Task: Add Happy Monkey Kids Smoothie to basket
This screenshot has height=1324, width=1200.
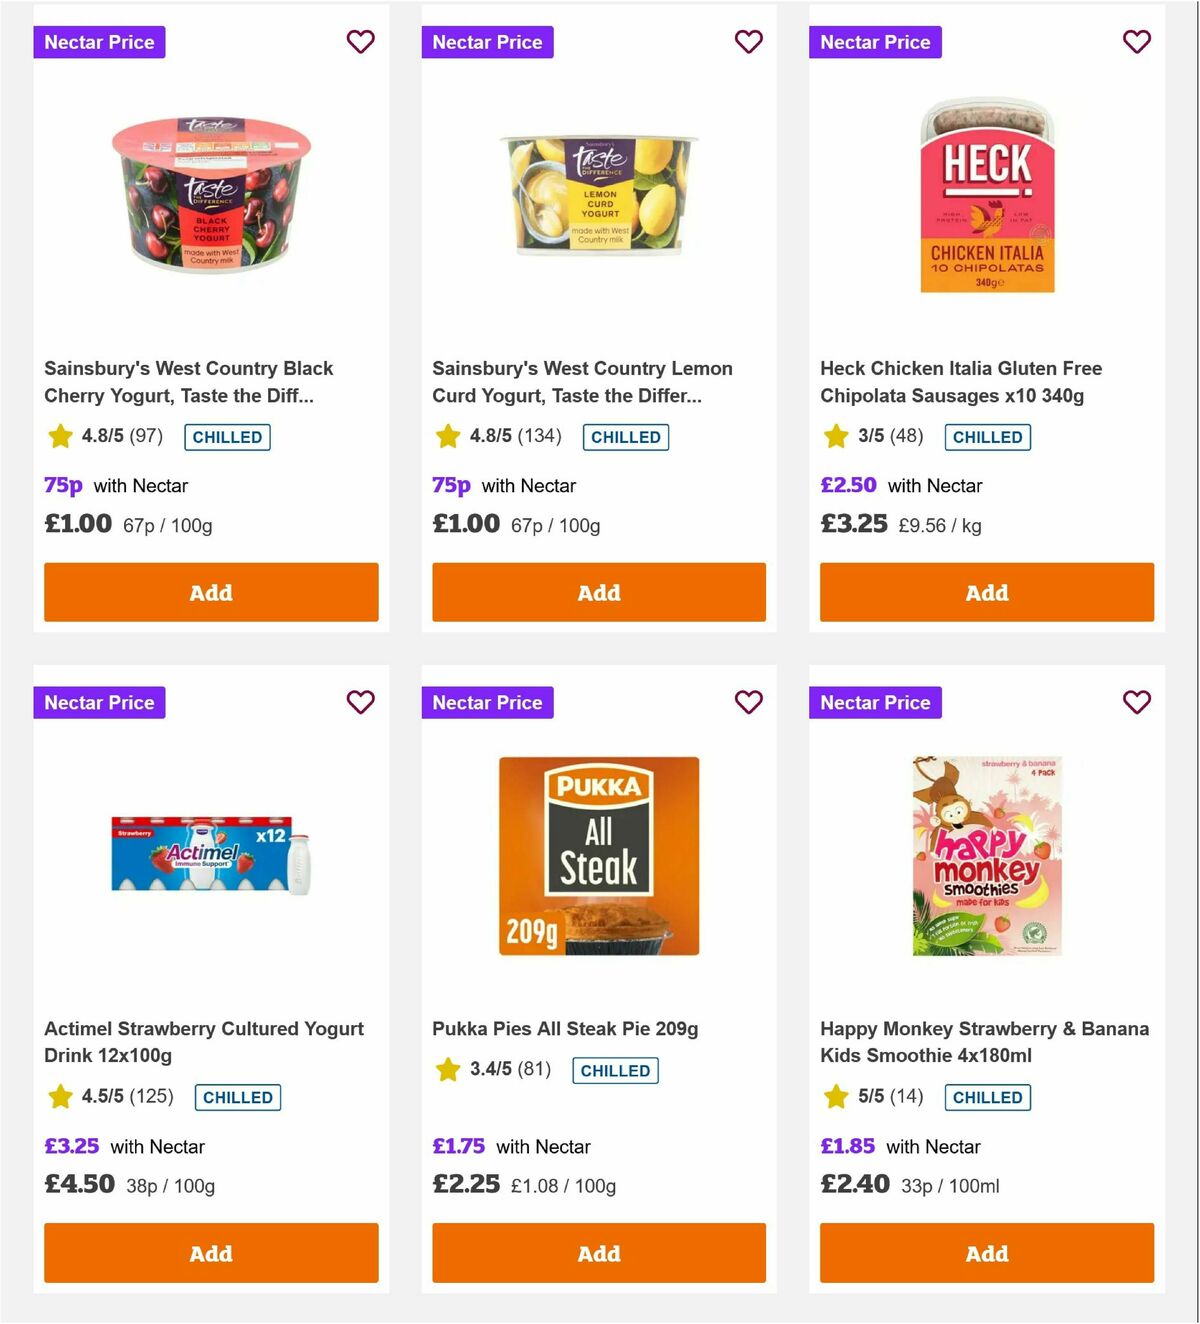Action: tap(986, 1253)
